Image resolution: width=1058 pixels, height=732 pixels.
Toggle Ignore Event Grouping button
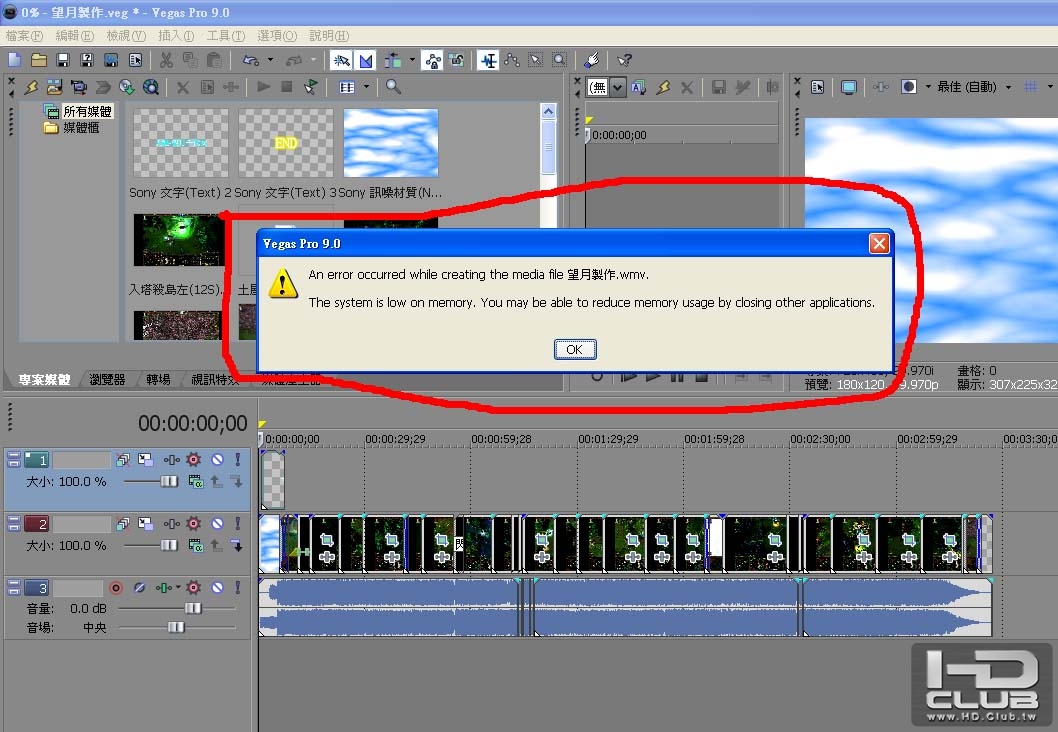[457, 61]
